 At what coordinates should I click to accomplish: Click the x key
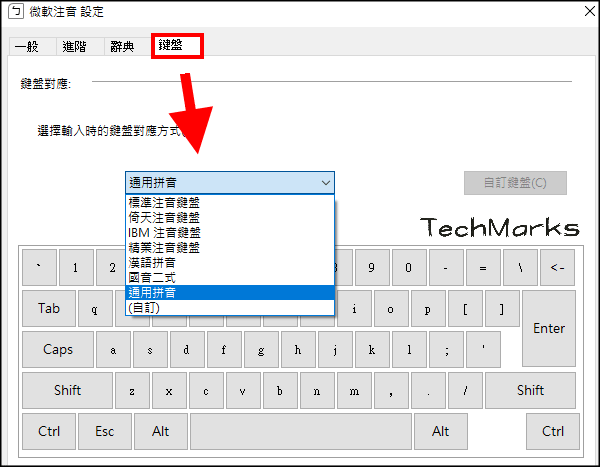click(x=169, y=390)
